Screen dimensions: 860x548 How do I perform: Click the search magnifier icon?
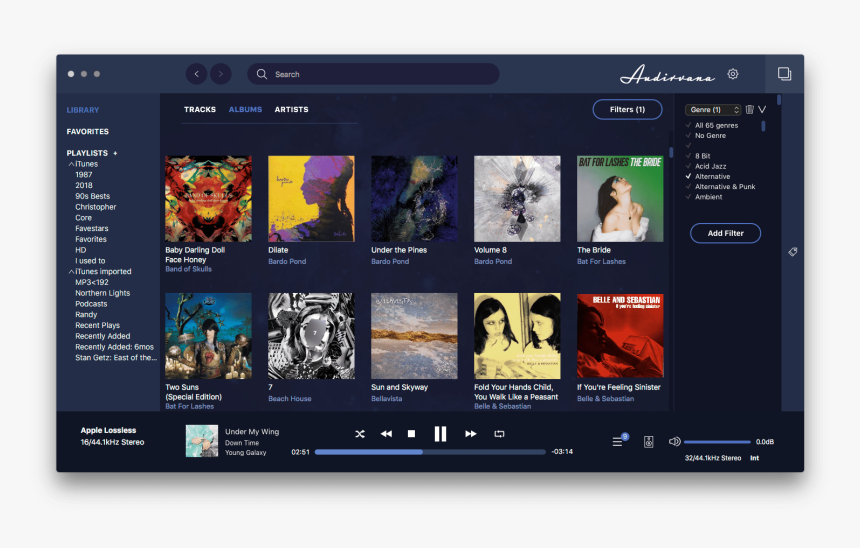(x=262, y=74)
